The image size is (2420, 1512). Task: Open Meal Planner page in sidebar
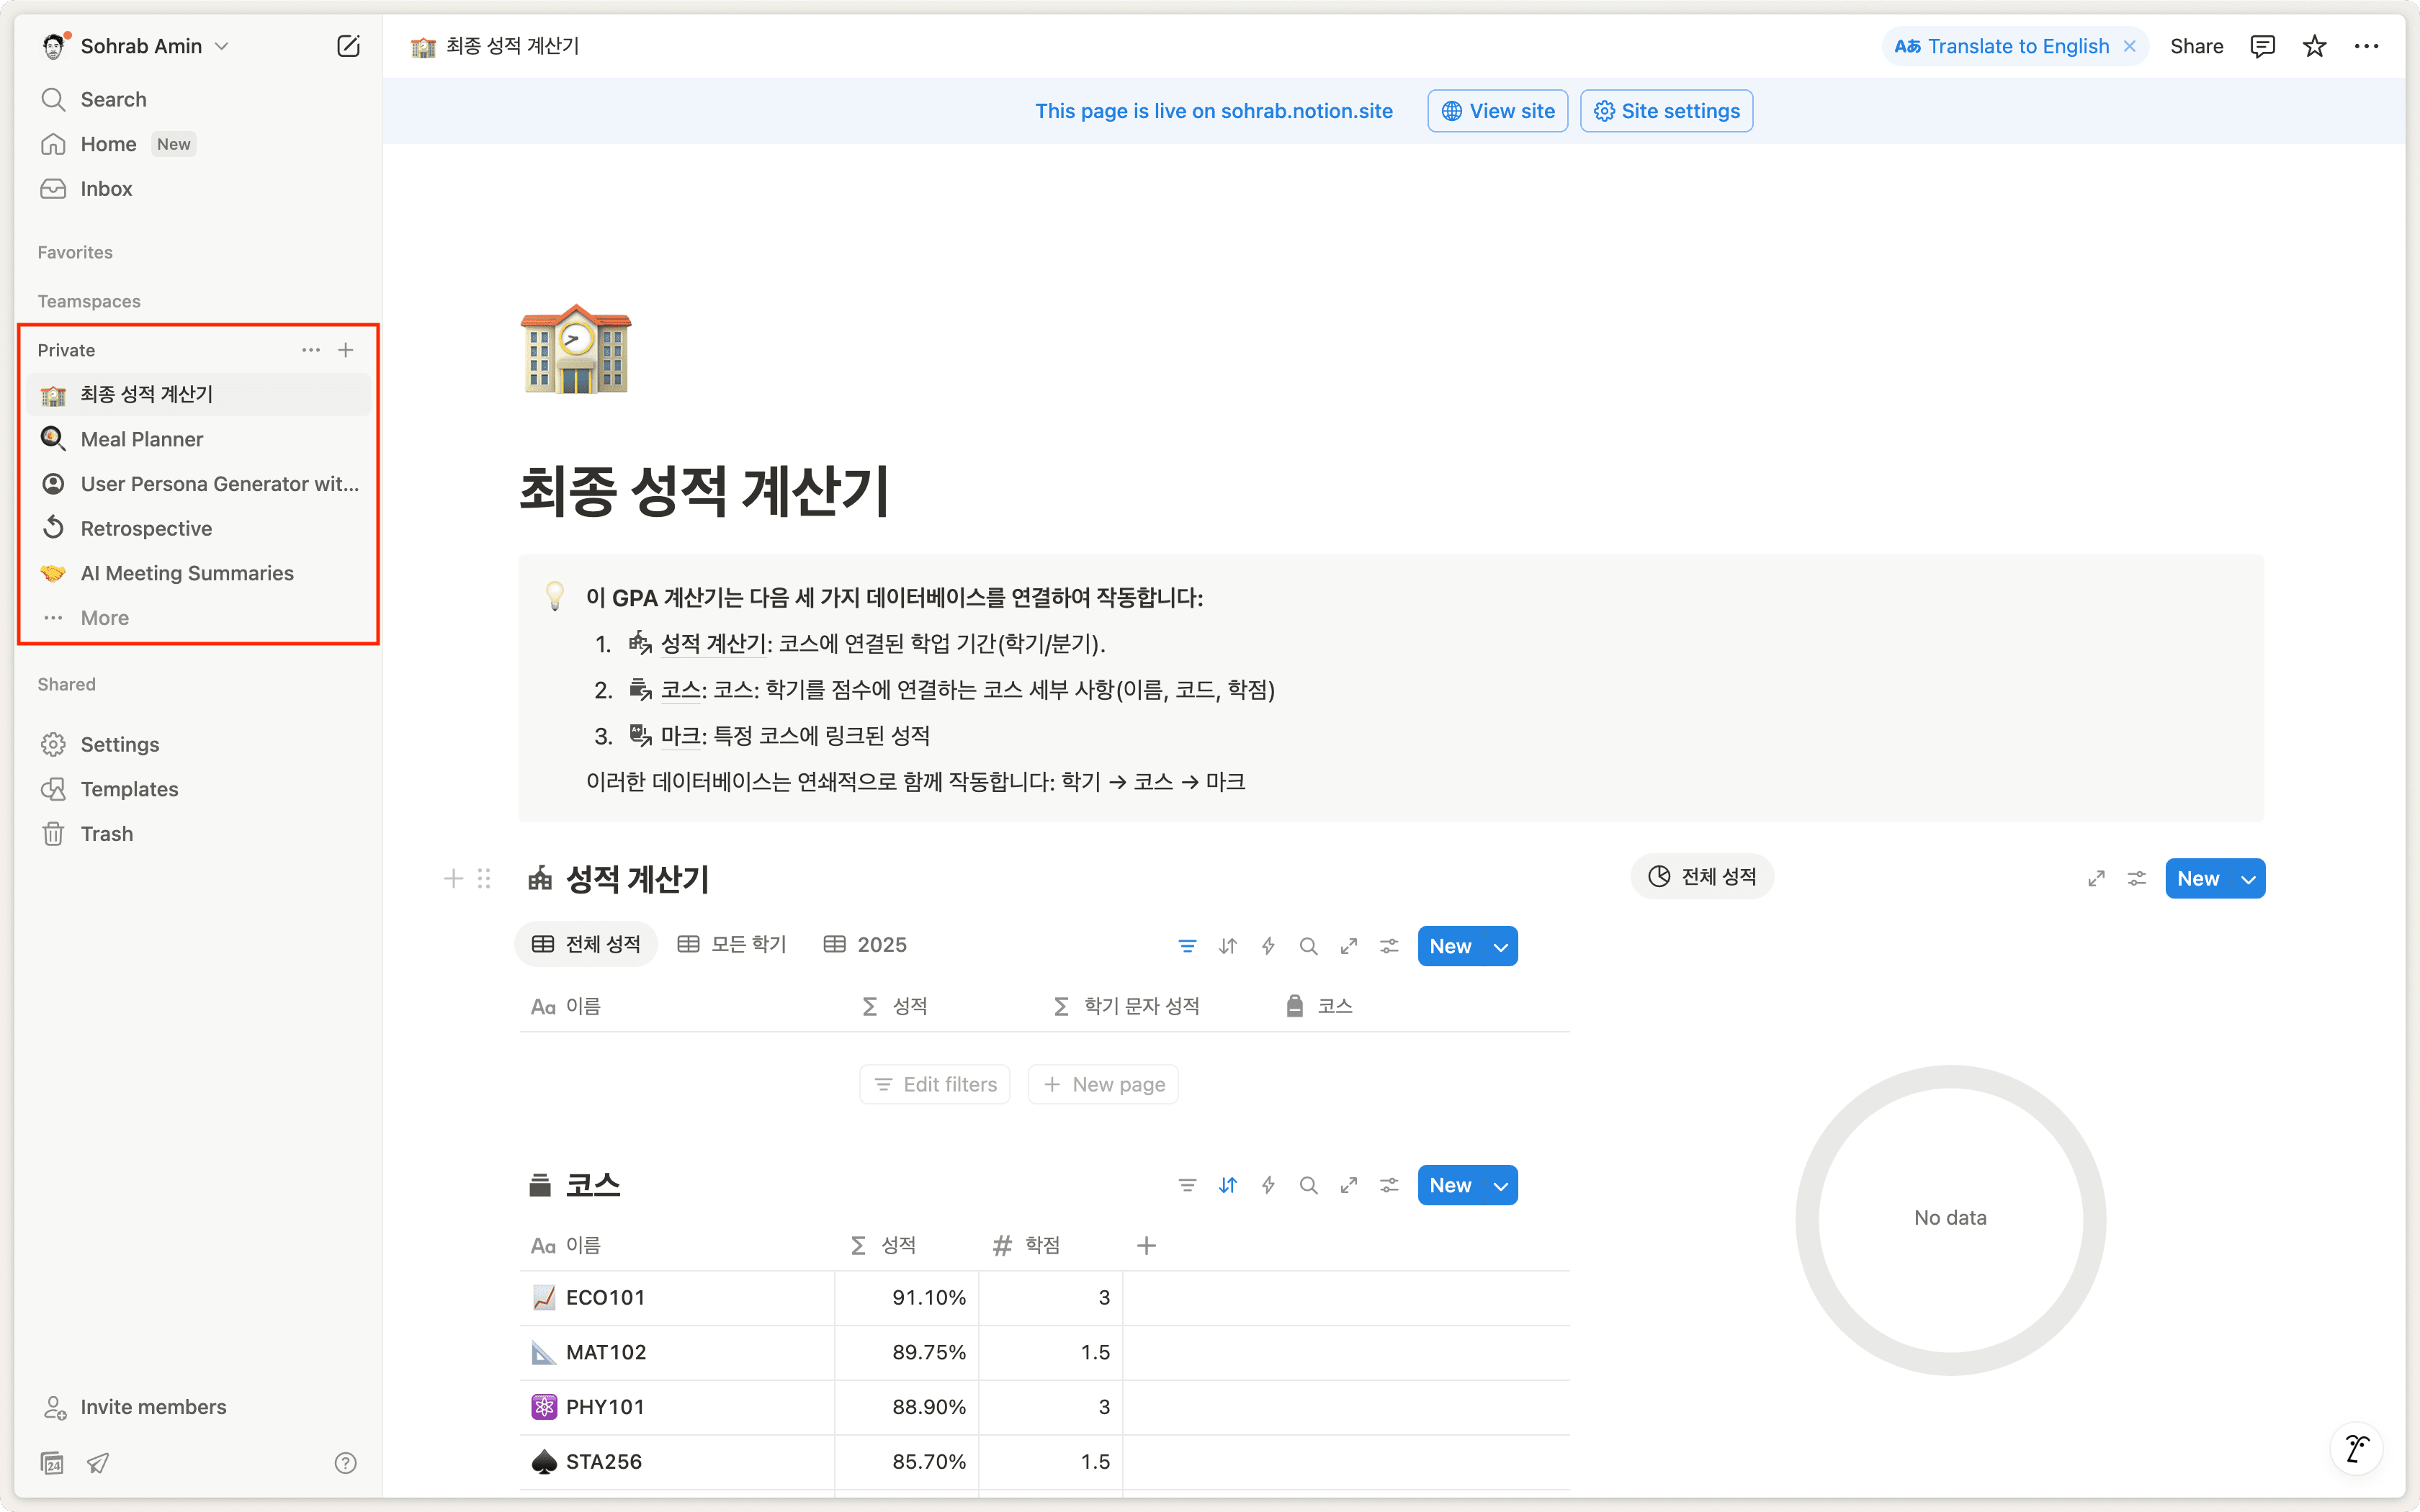(x=142, y=439)
